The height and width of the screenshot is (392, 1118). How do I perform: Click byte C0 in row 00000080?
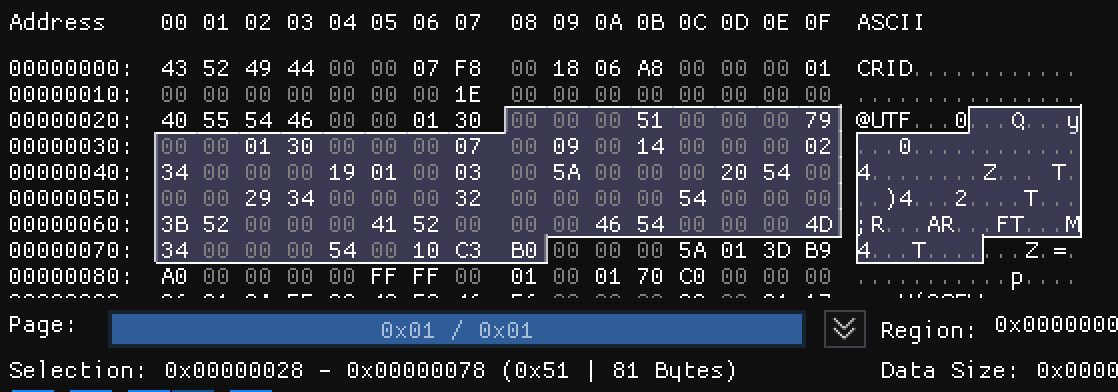[x=692, y=276]
